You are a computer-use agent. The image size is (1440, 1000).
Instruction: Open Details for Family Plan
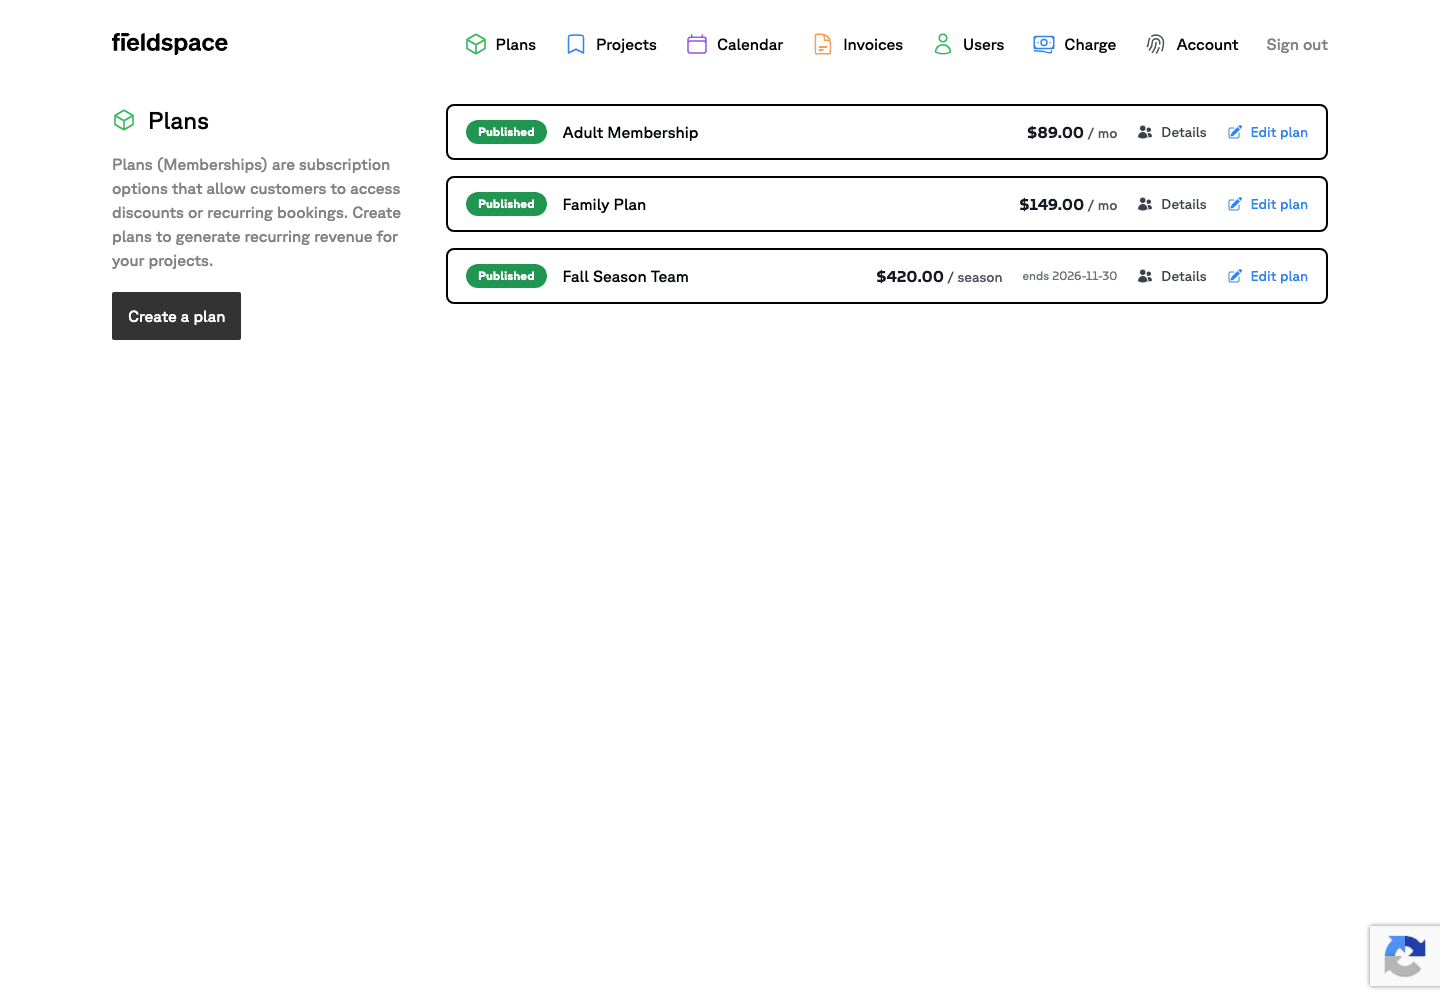point(1172,204)
